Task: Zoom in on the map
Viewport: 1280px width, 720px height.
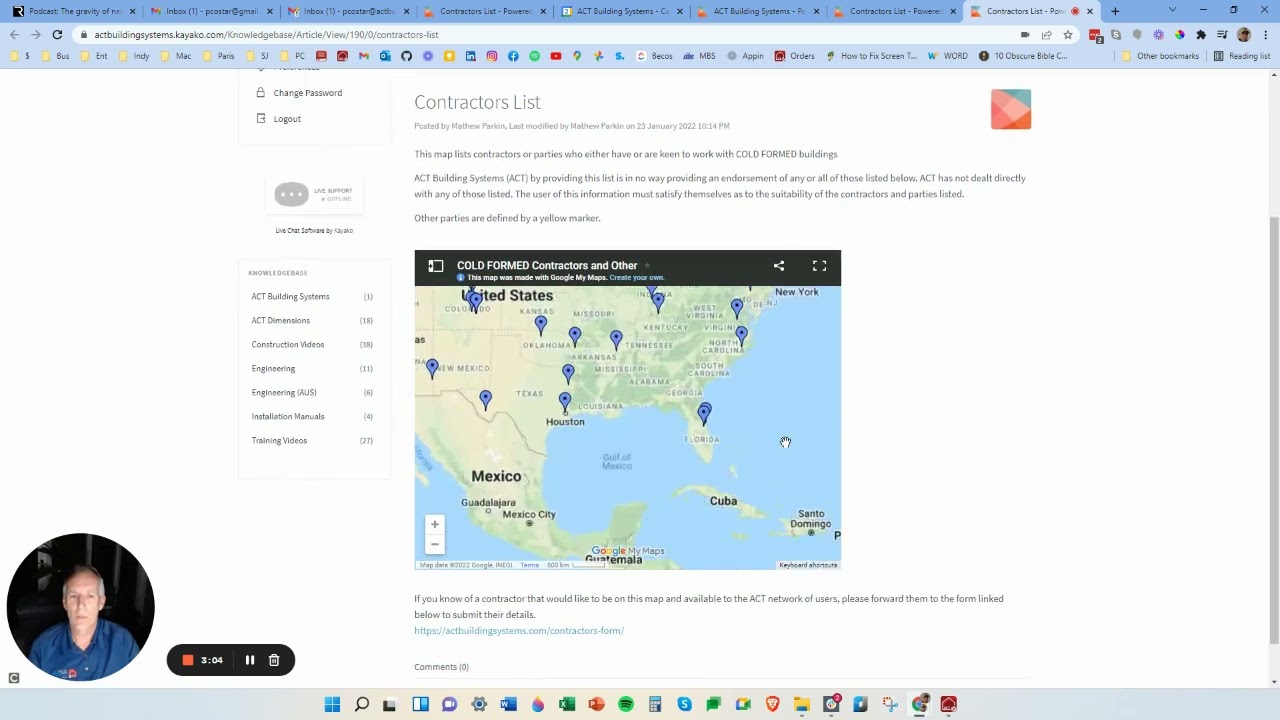Action: (x=434, y=524)
